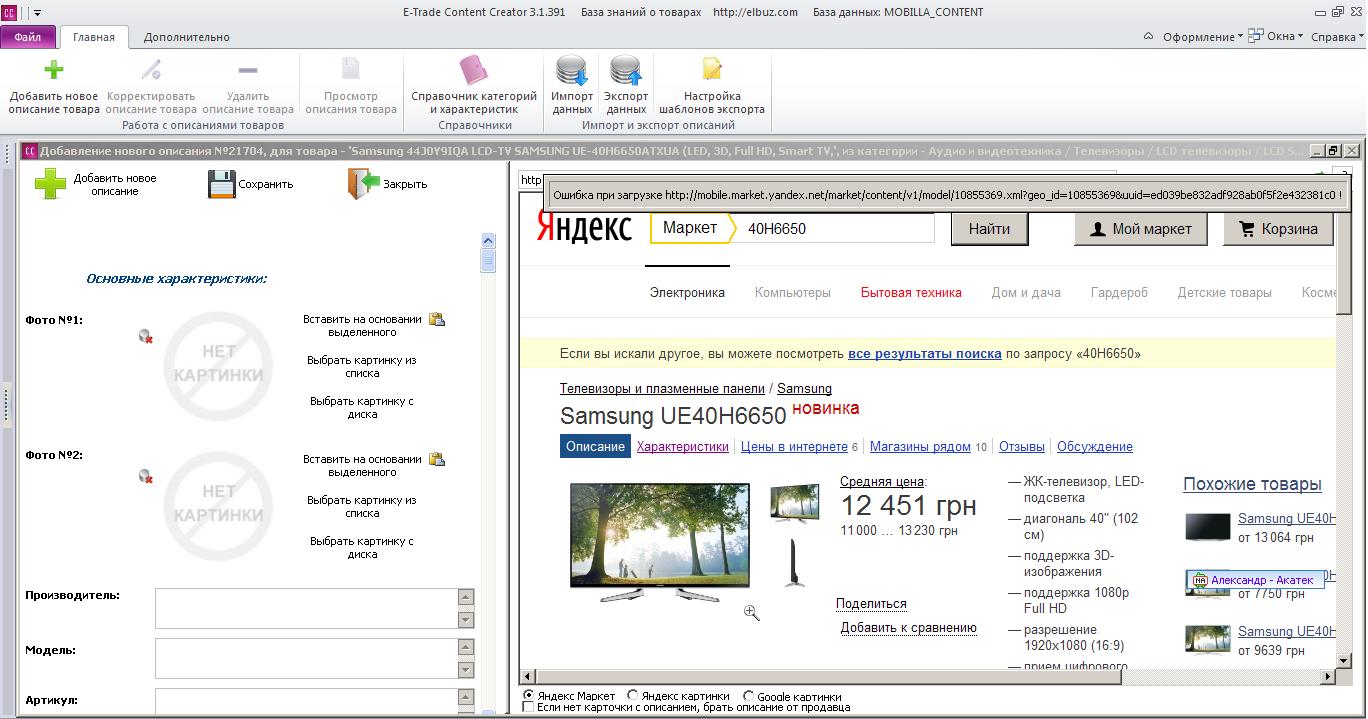Click browser pane vertical scrollbar down arrow
1368x719 pixels.
(x=1345, y=660)
